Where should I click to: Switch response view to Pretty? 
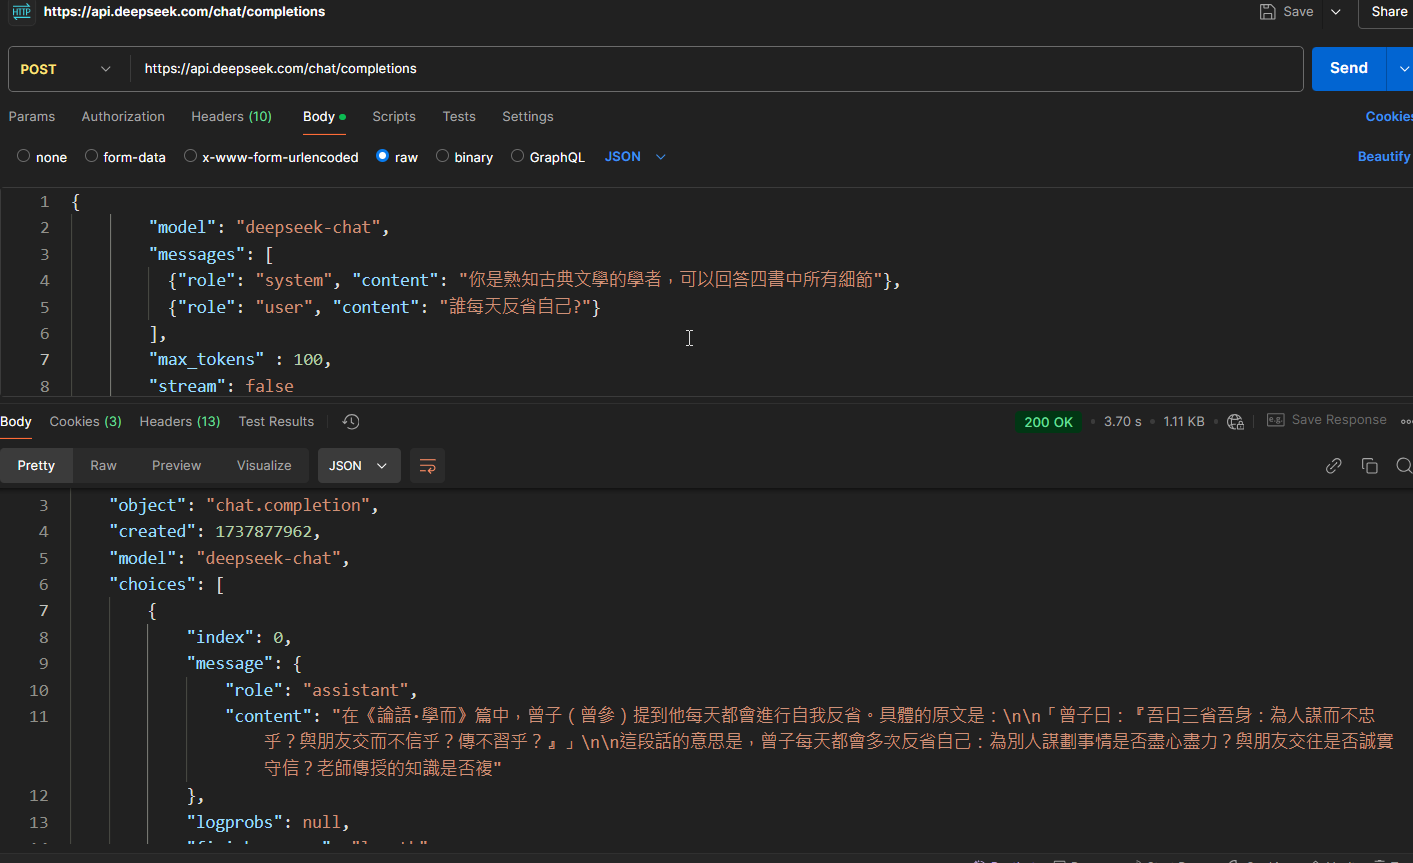(36, 466)
